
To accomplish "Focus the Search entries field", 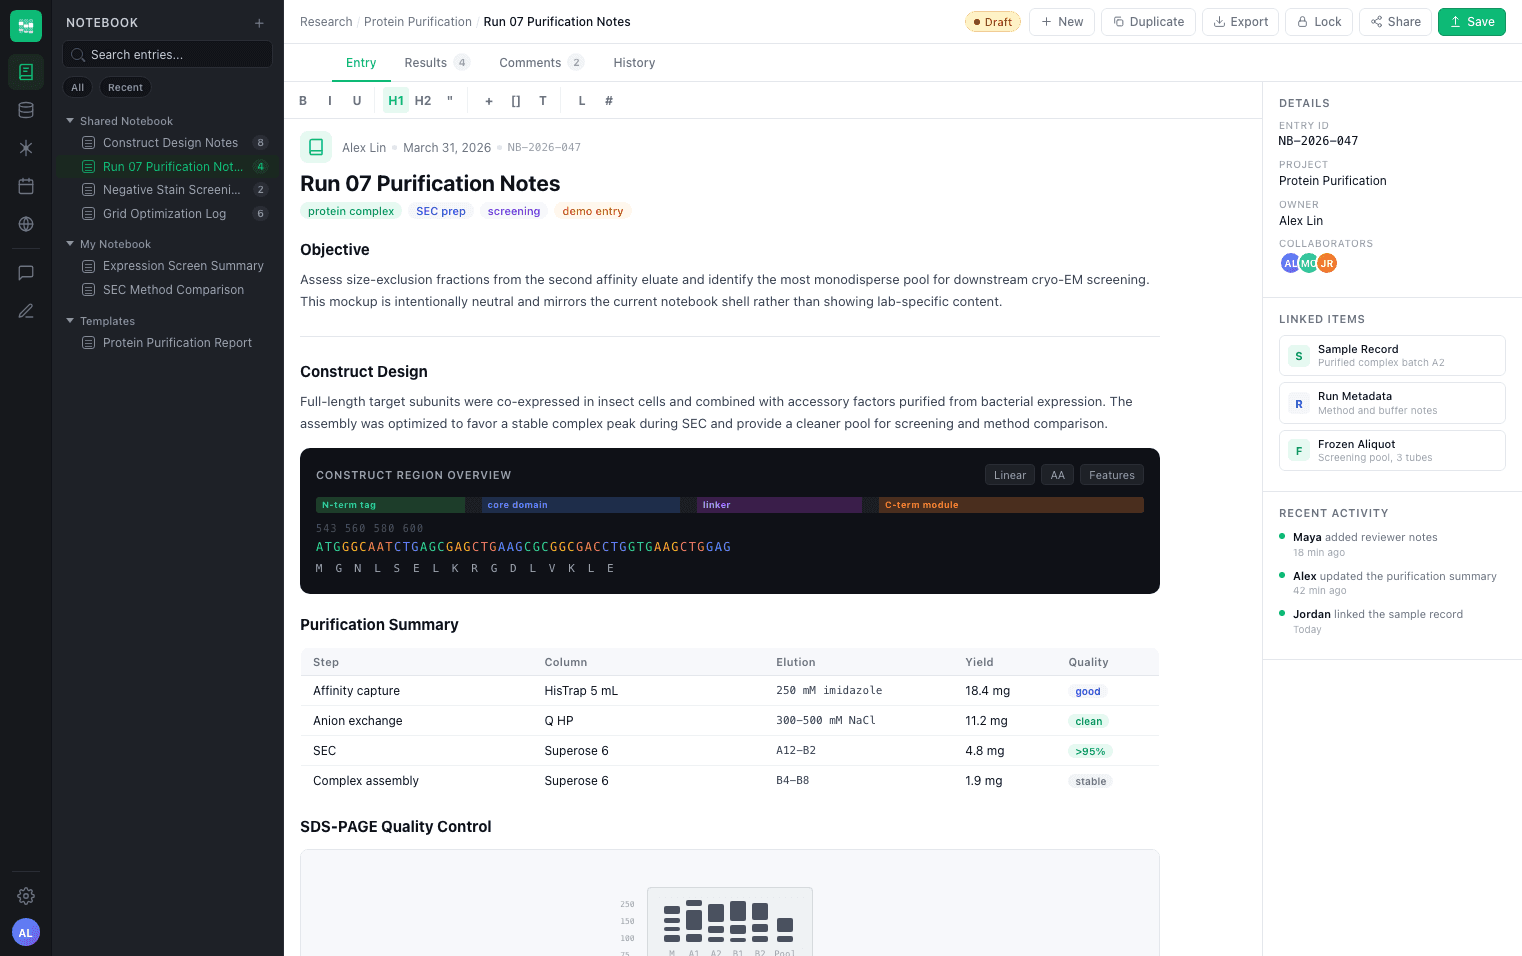I will [x=167, y=55].
